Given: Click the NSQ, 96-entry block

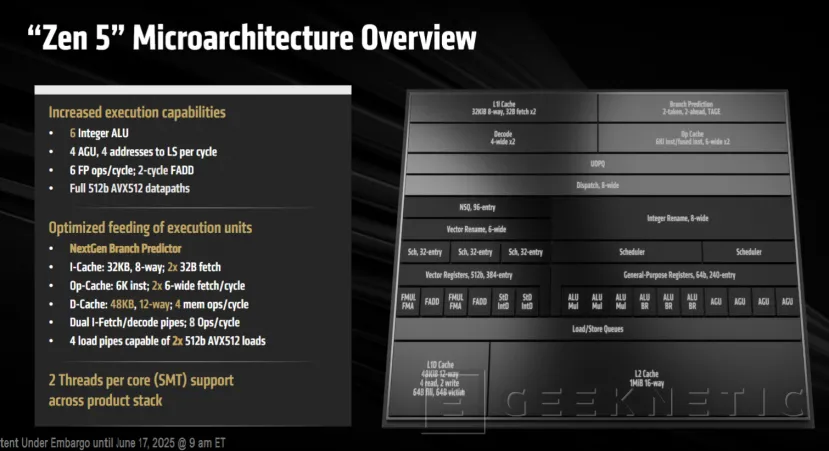Looking at the screenshot, I should coord(476,207).
